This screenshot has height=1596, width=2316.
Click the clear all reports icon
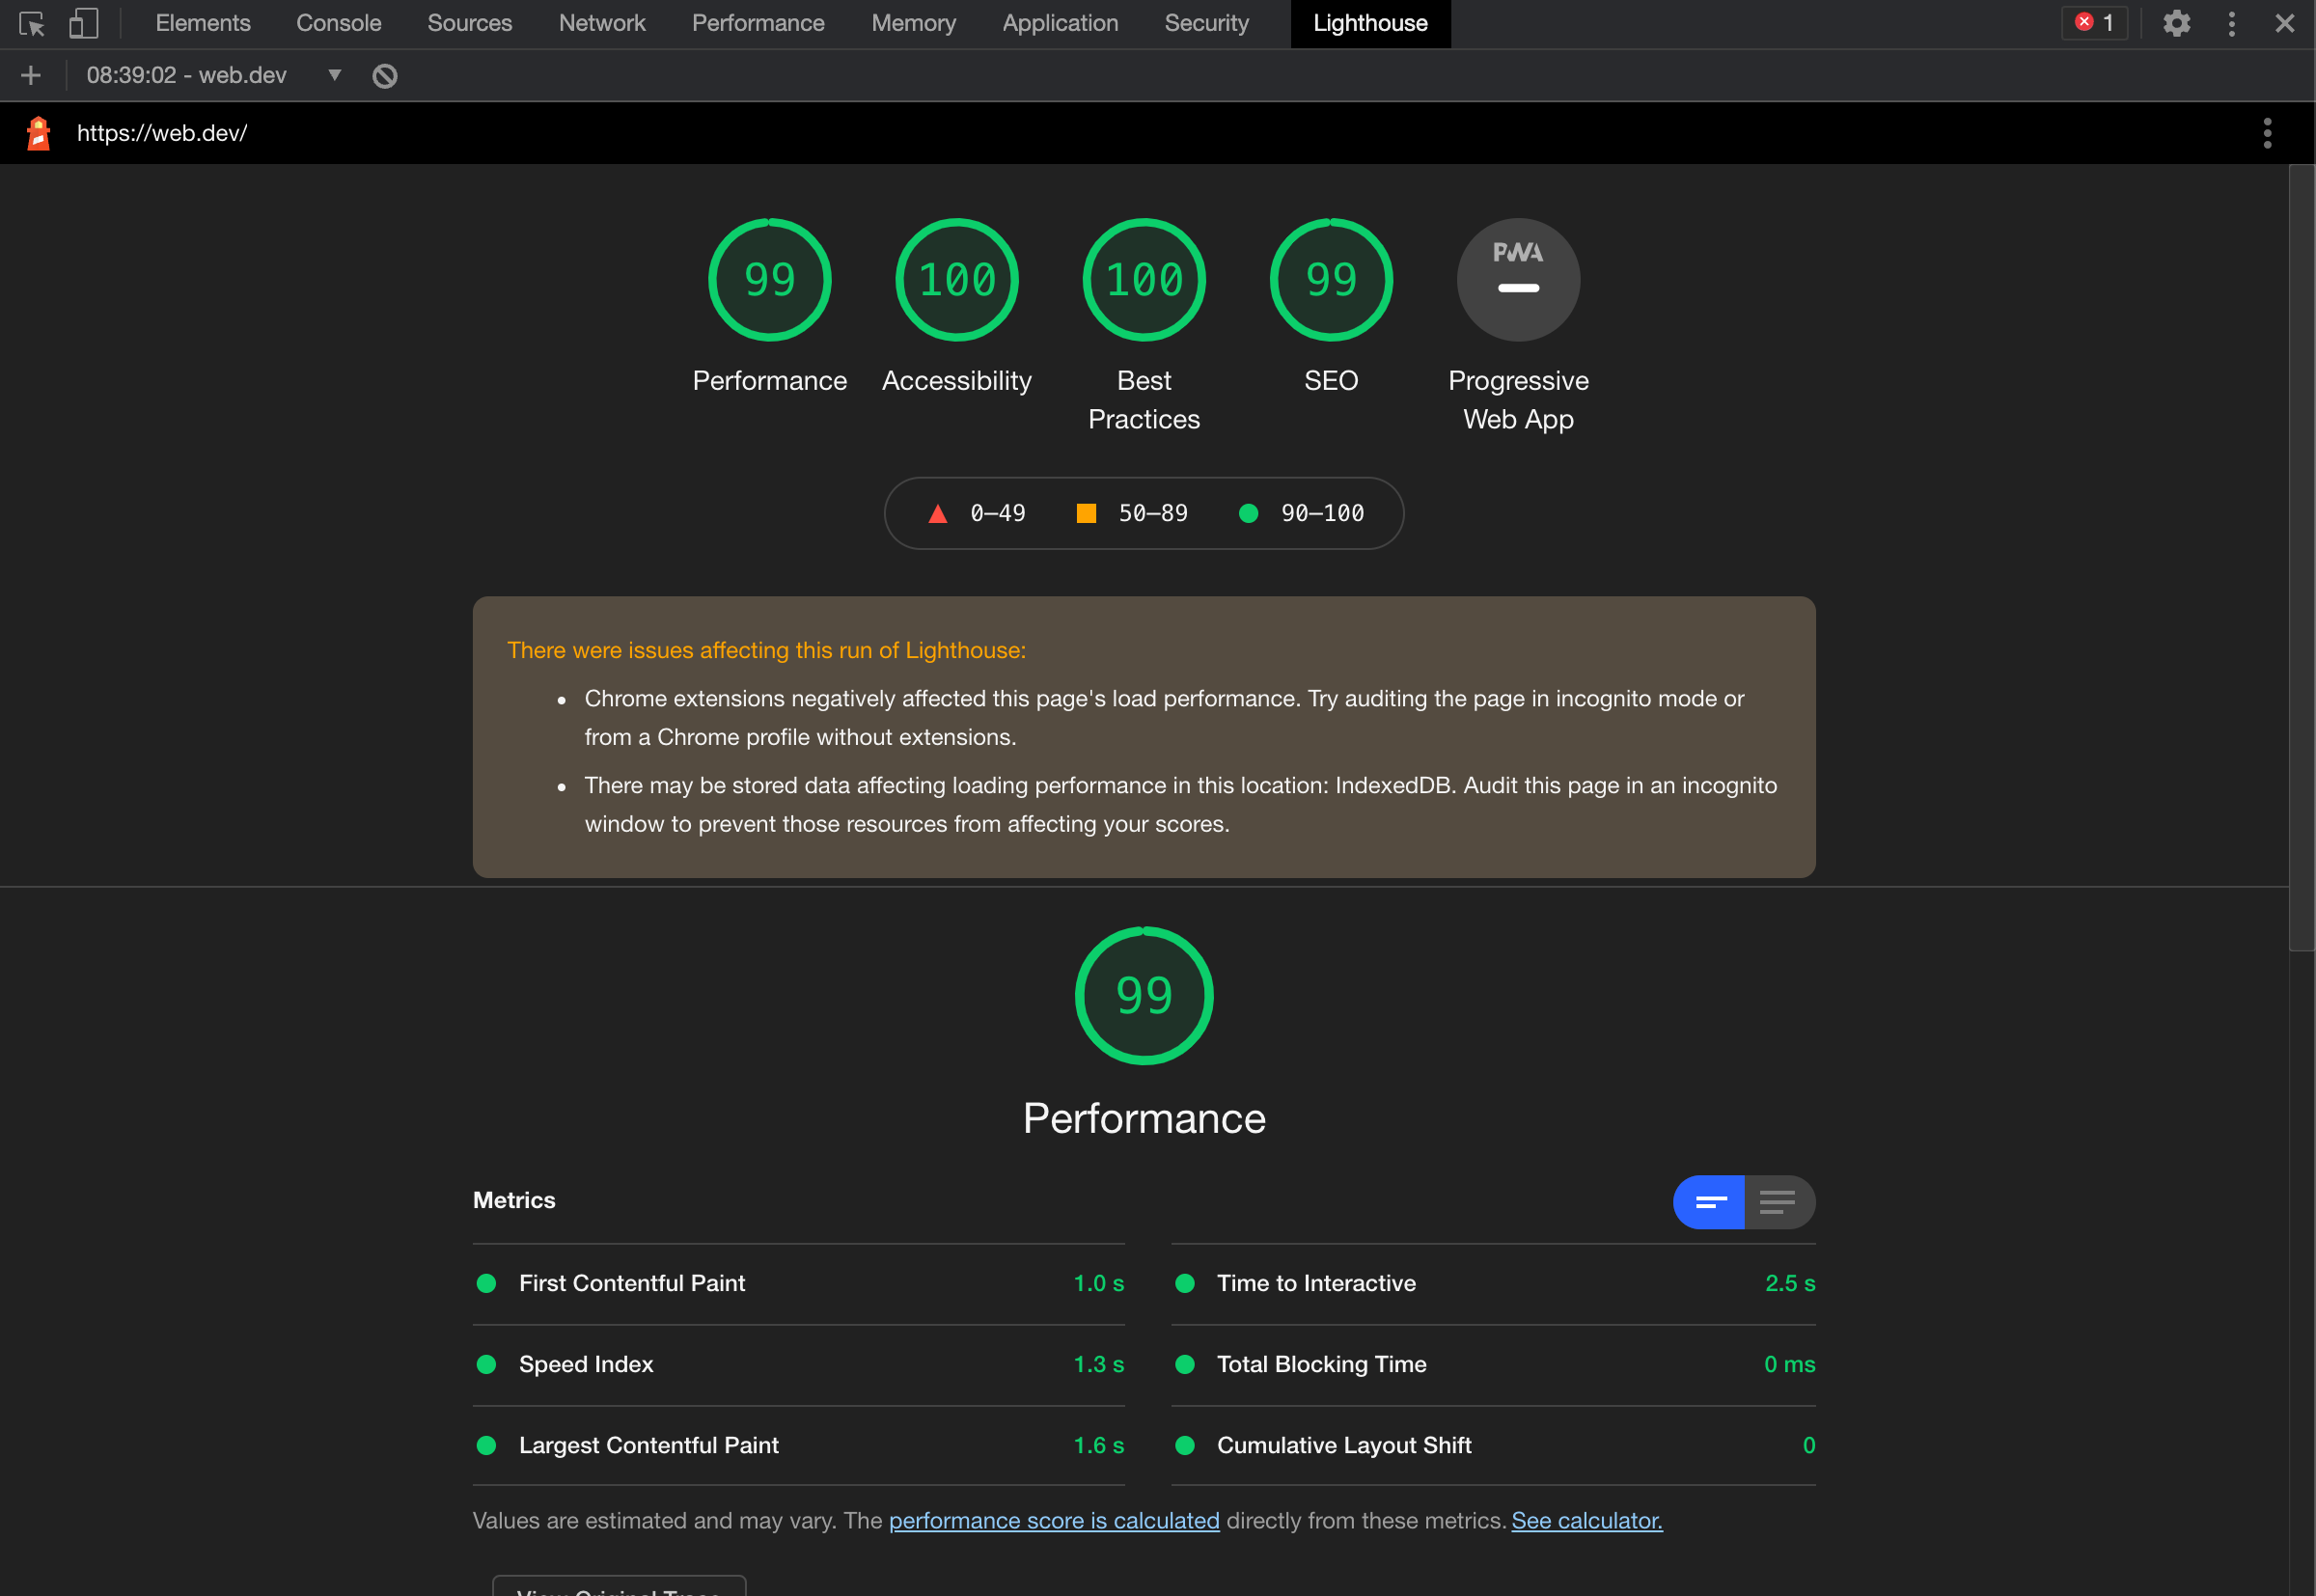(x=385, y=76)
